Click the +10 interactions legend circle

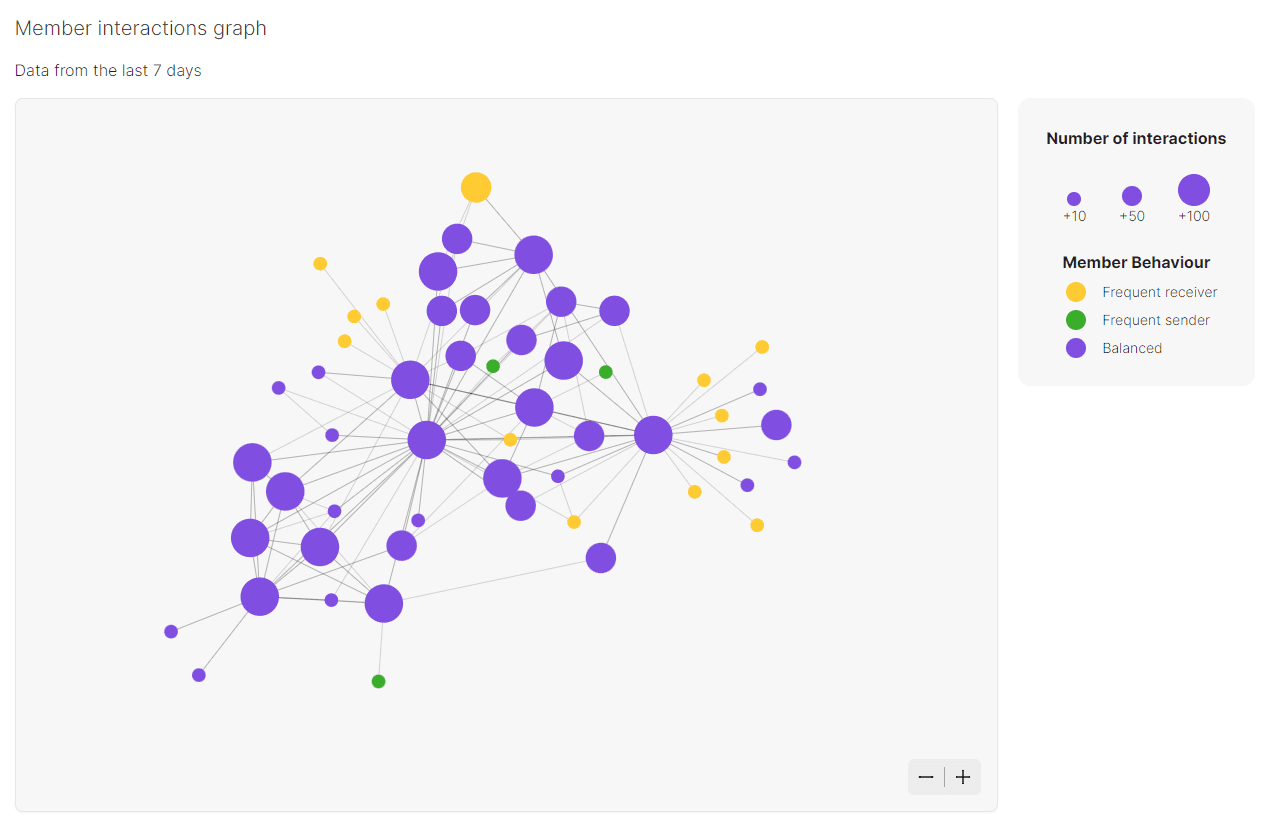pos(1074,199)
